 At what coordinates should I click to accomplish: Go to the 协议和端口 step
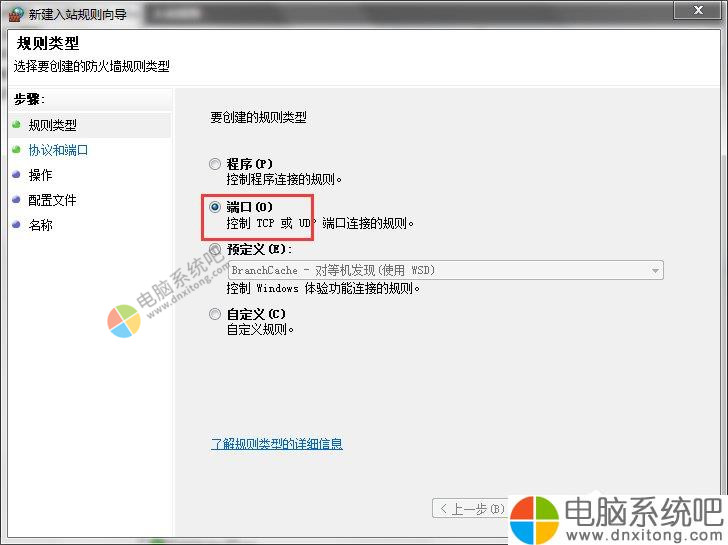point(58,150)
